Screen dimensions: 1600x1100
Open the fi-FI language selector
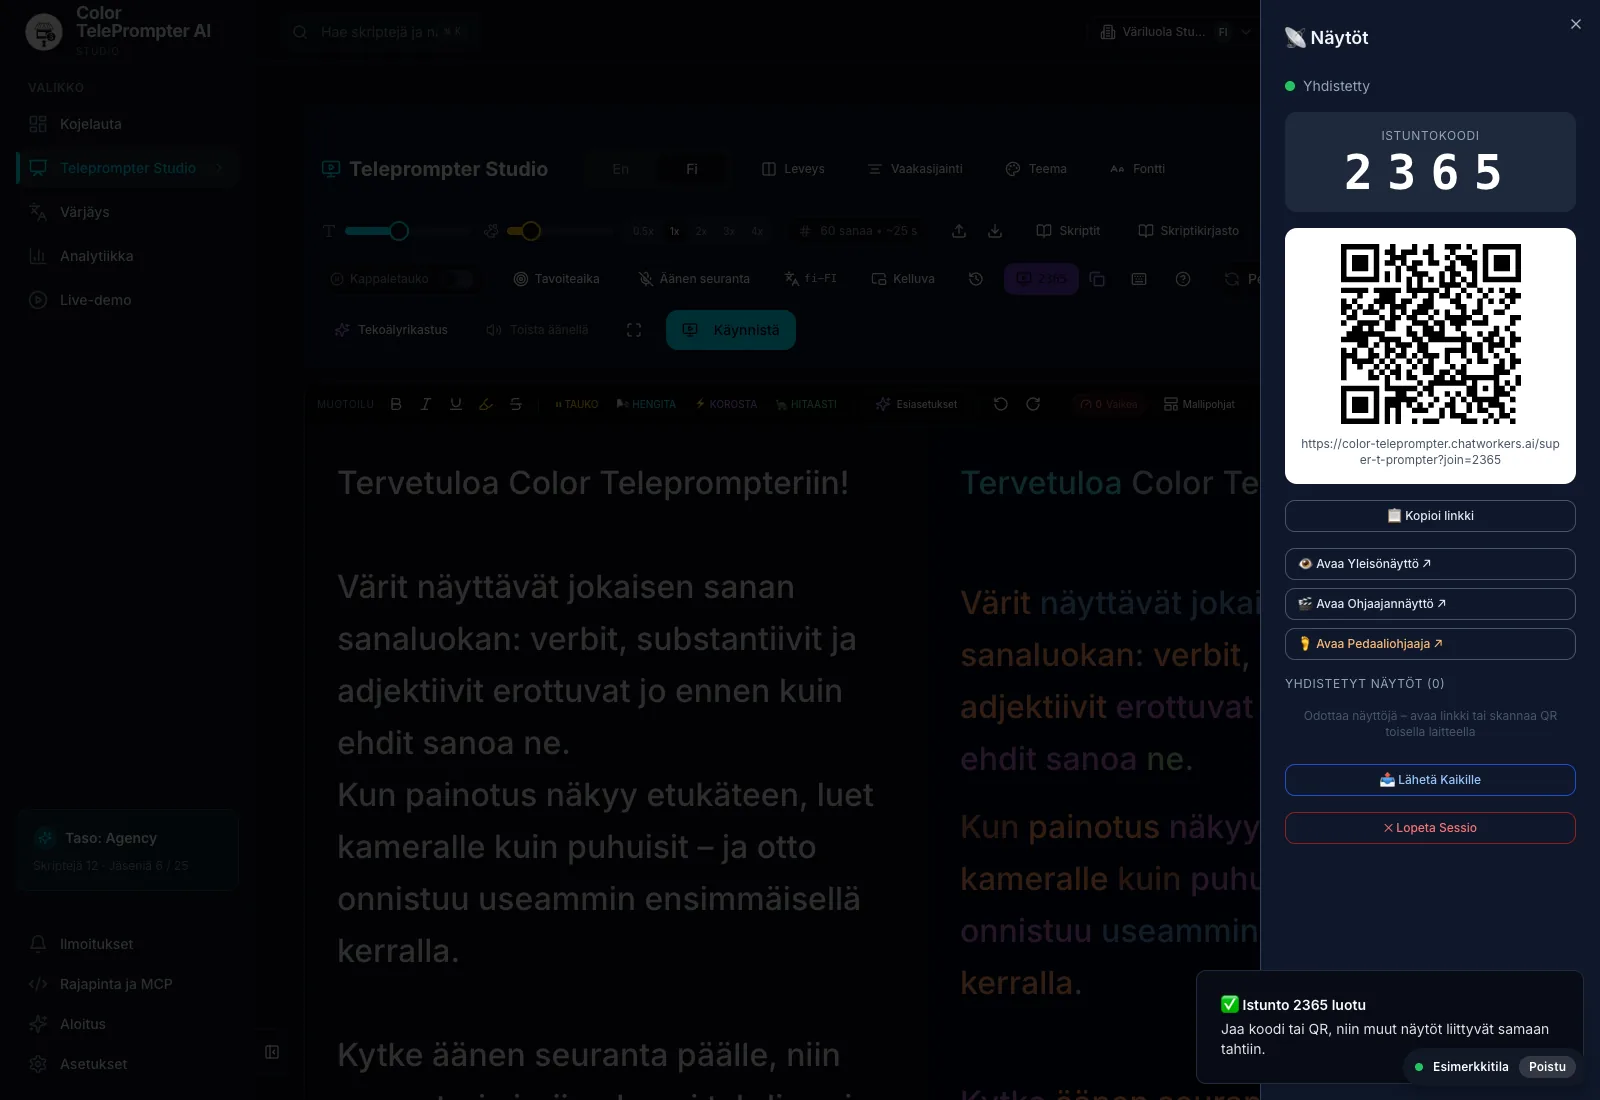[811, 279]
